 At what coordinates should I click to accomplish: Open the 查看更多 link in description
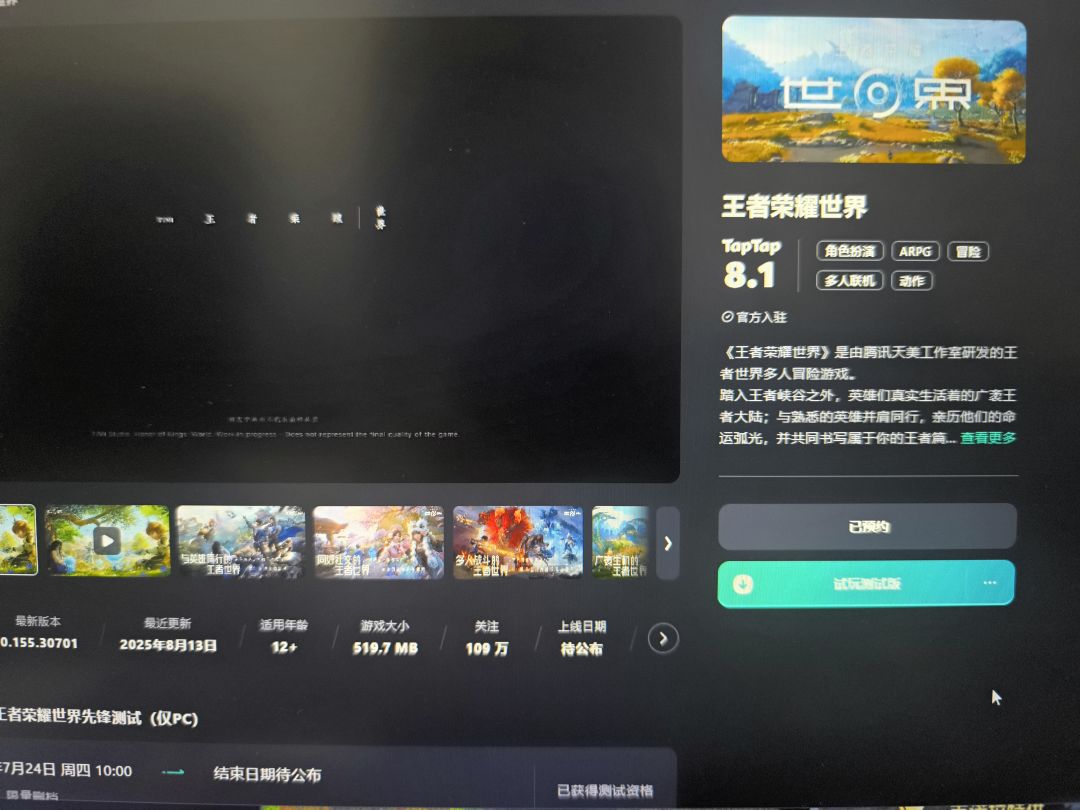click(x=988, y=437)
